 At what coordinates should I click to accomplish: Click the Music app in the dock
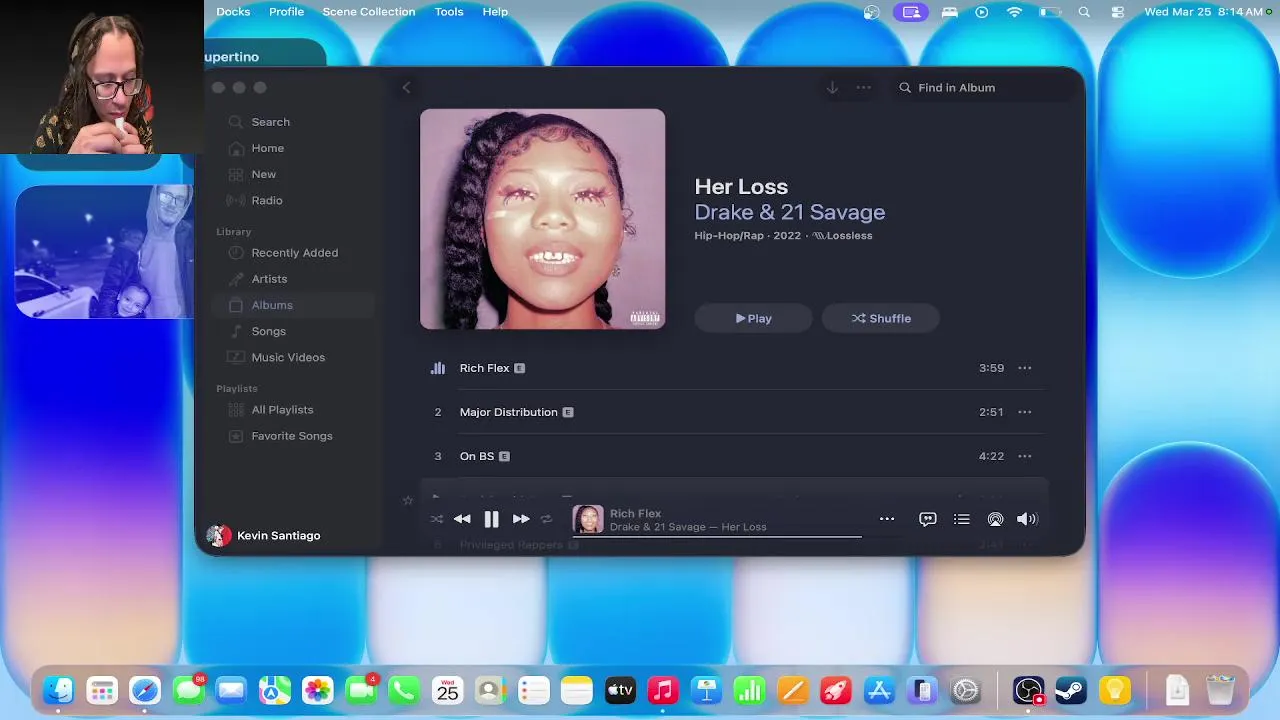(x=663, y=690)
